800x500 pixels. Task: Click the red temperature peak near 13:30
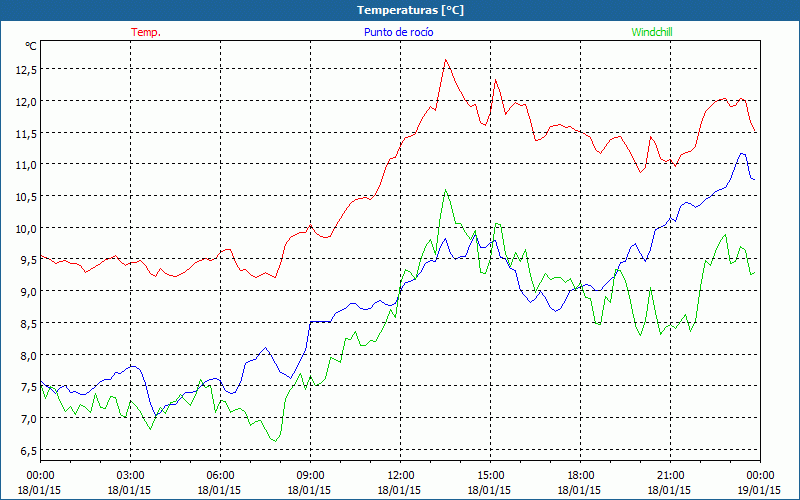[446, 60]
